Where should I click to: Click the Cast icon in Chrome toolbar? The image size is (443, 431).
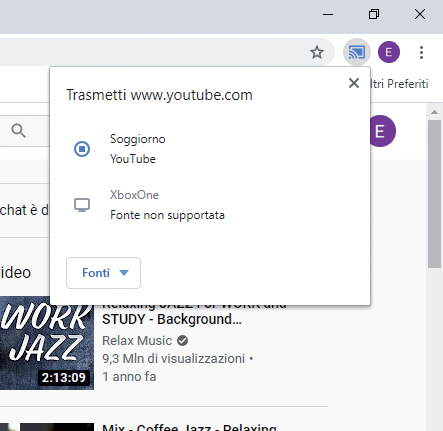click(x=357, y=52)
